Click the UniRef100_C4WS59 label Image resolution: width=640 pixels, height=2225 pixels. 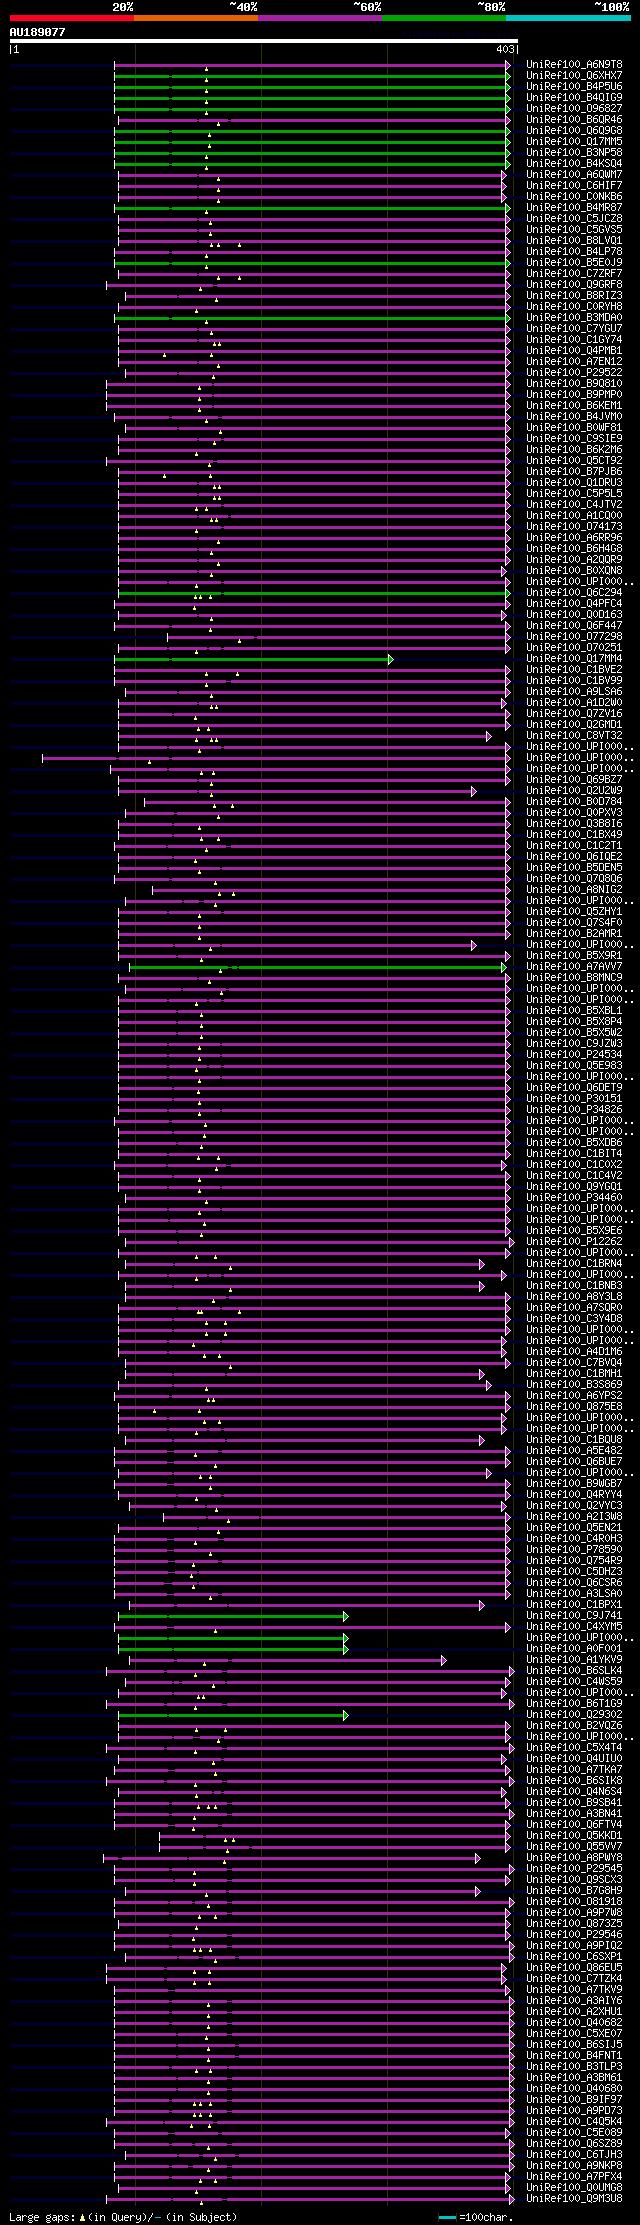pos(574,1681)
